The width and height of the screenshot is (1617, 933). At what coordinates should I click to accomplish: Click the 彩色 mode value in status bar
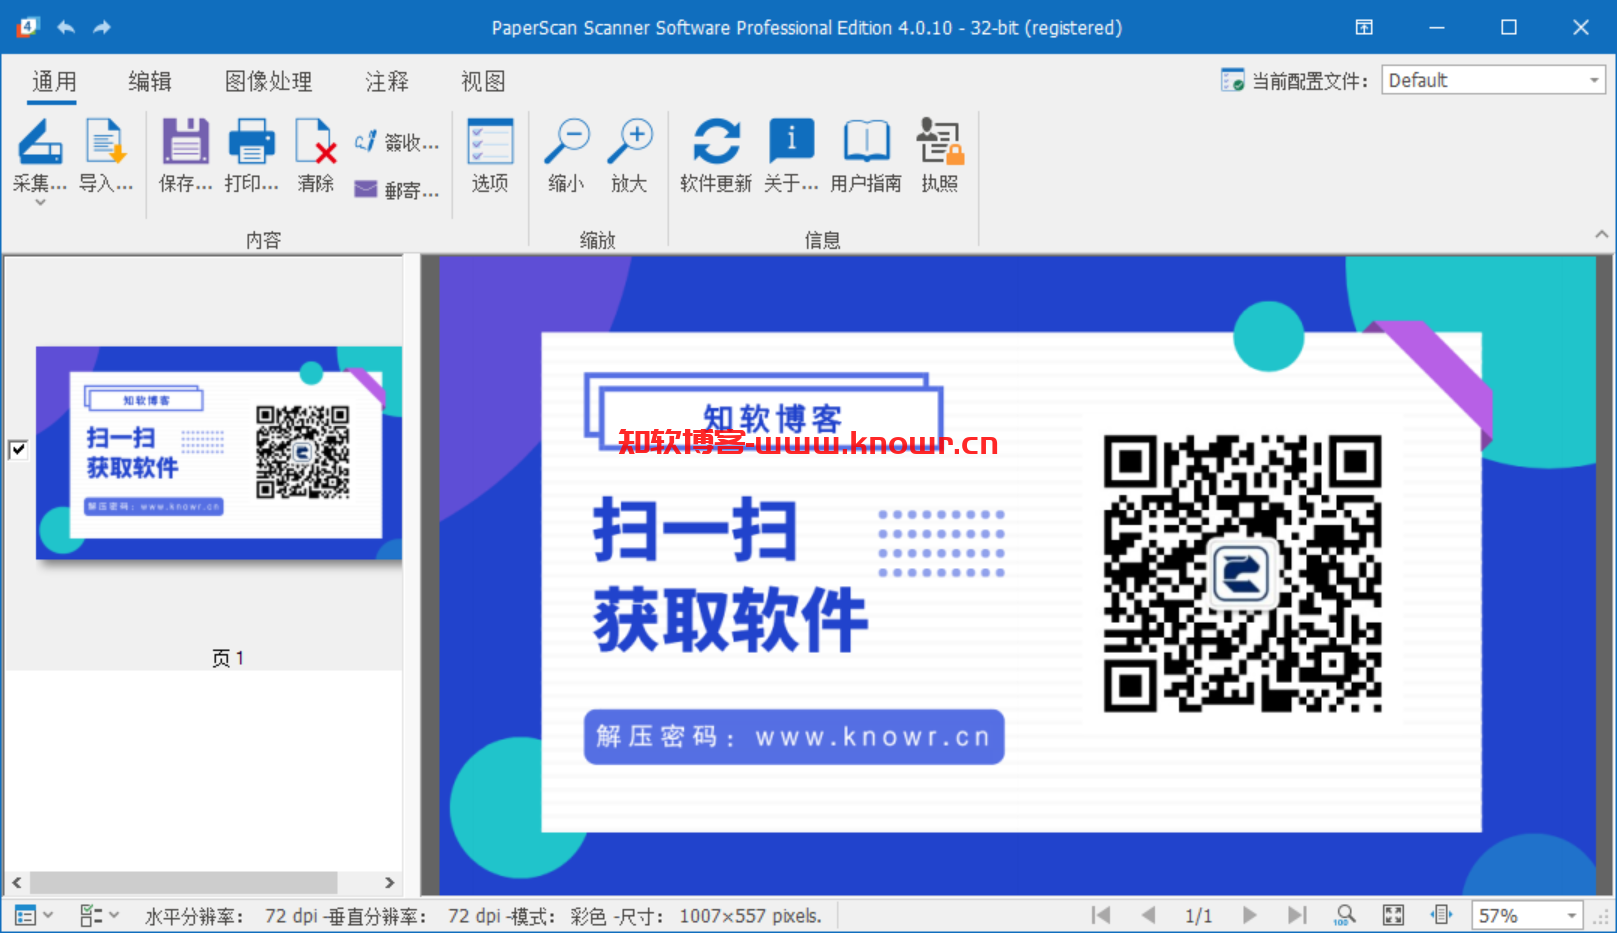pyautogui.click(x=588, y=916)
